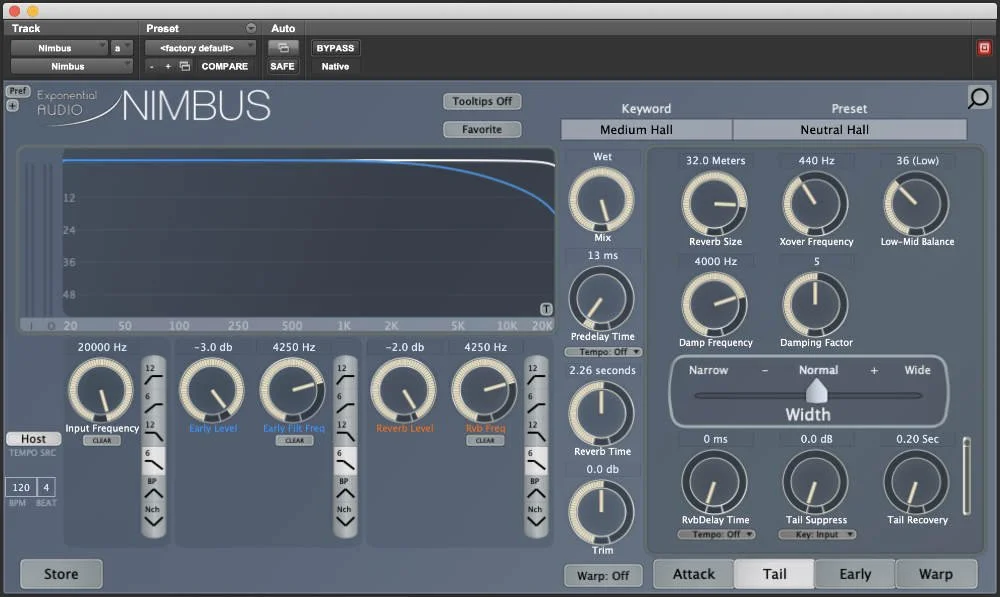Select Early filter 12 dB high-pass shape
The width and height of the screenshot is (1000, 597).
click(345, 374)
